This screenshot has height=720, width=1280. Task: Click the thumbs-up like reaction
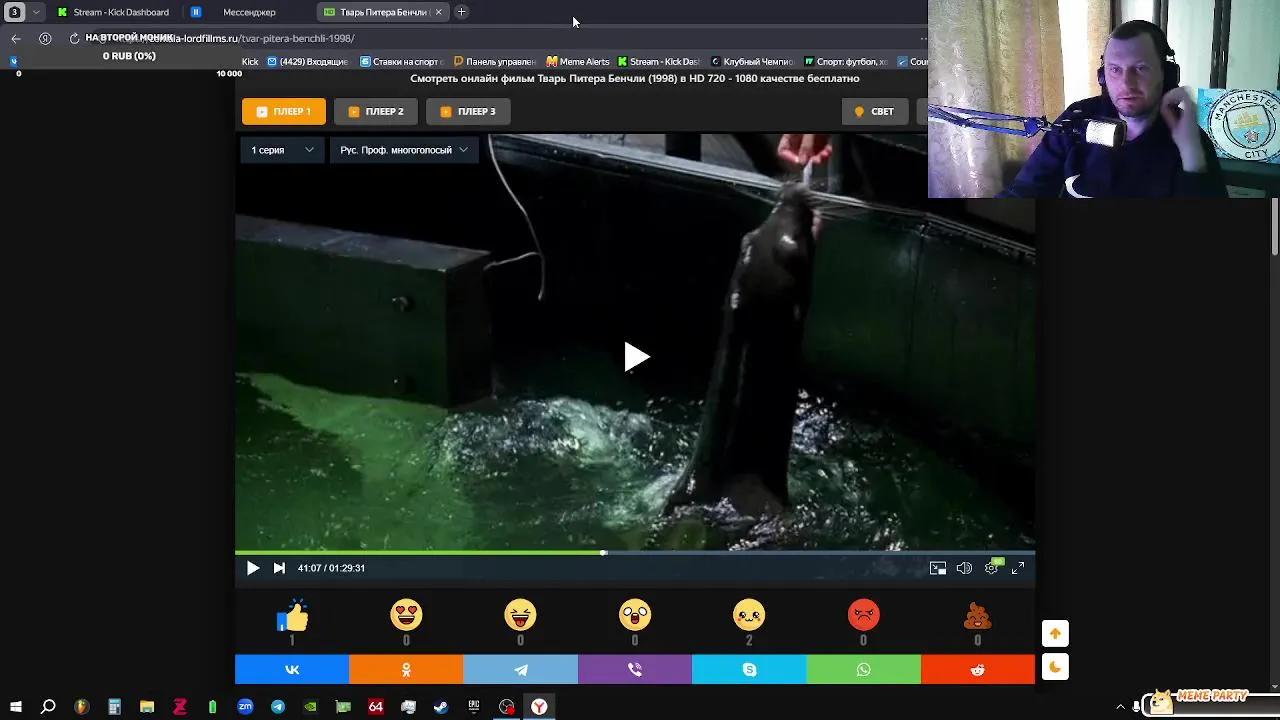pos(292,616)
